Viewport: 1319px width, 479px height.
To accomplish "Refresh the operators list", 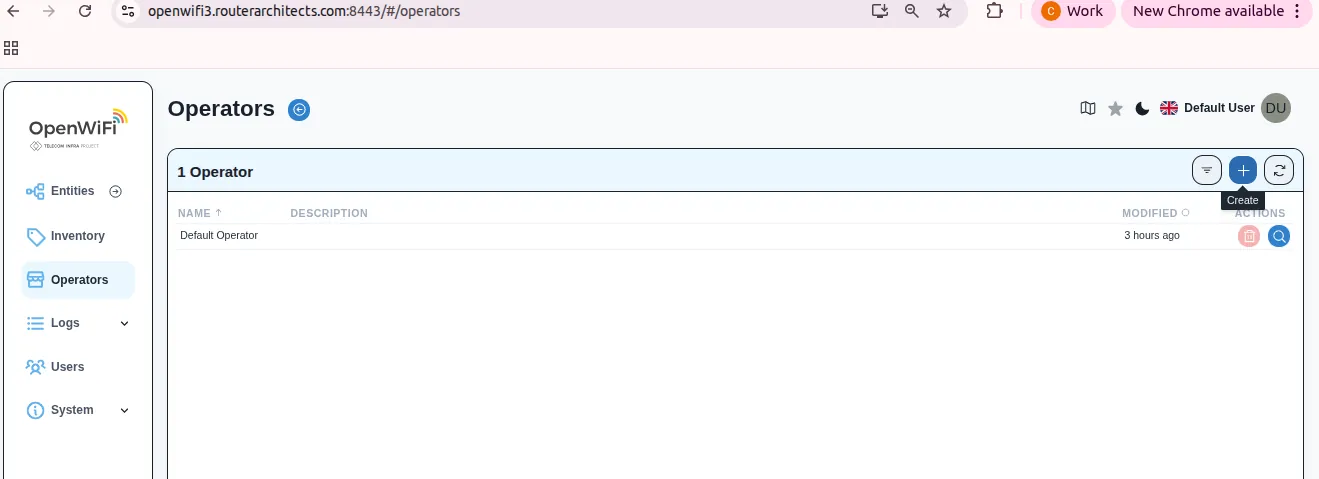I will [1278, 171].
